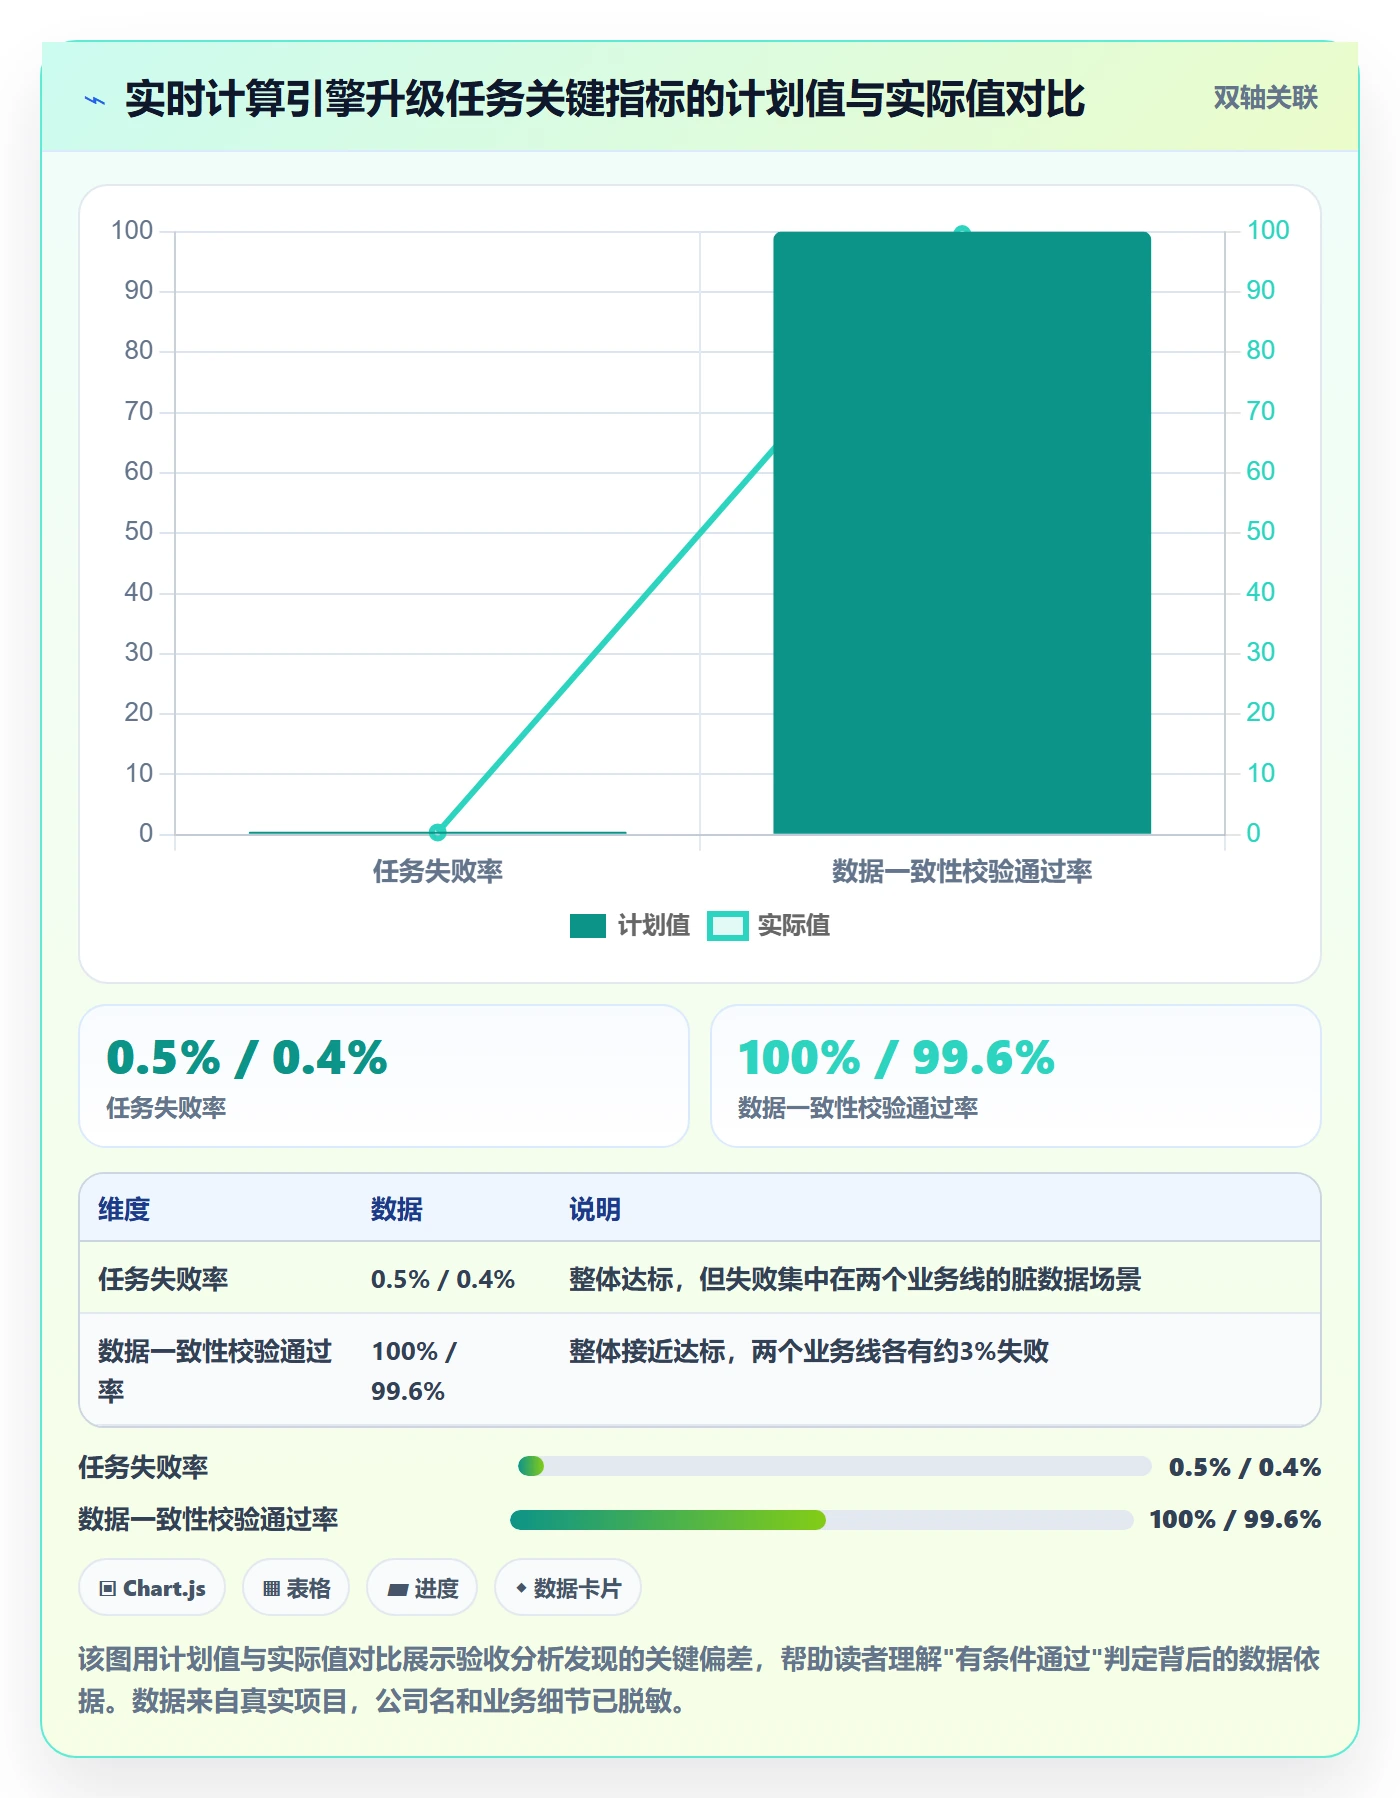Click the 双轴关联 label in the header

1265,97
